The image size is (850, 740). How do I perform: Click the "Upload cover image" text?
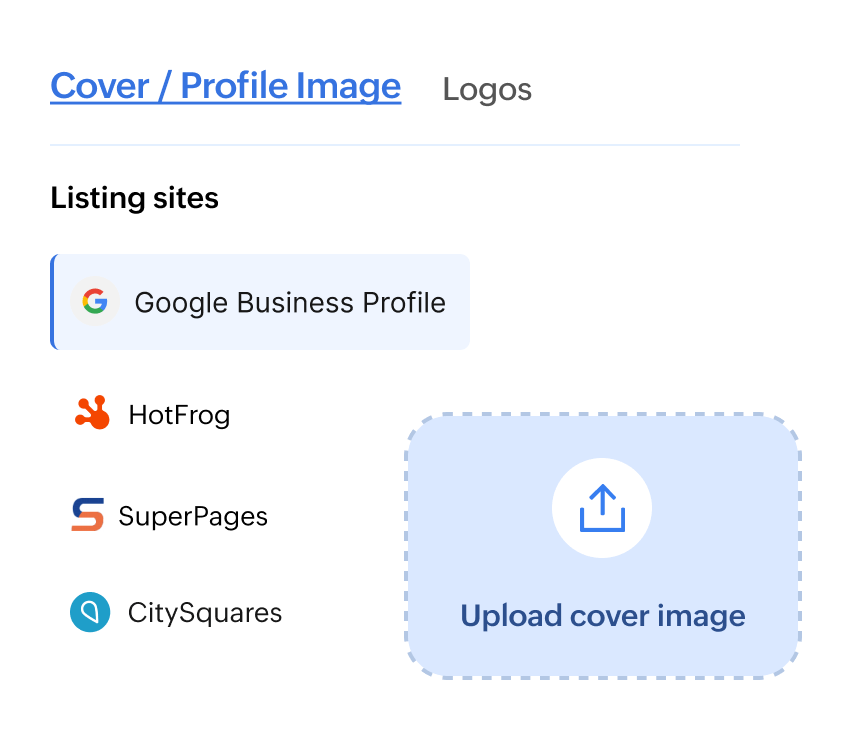(x=602, y=615)
